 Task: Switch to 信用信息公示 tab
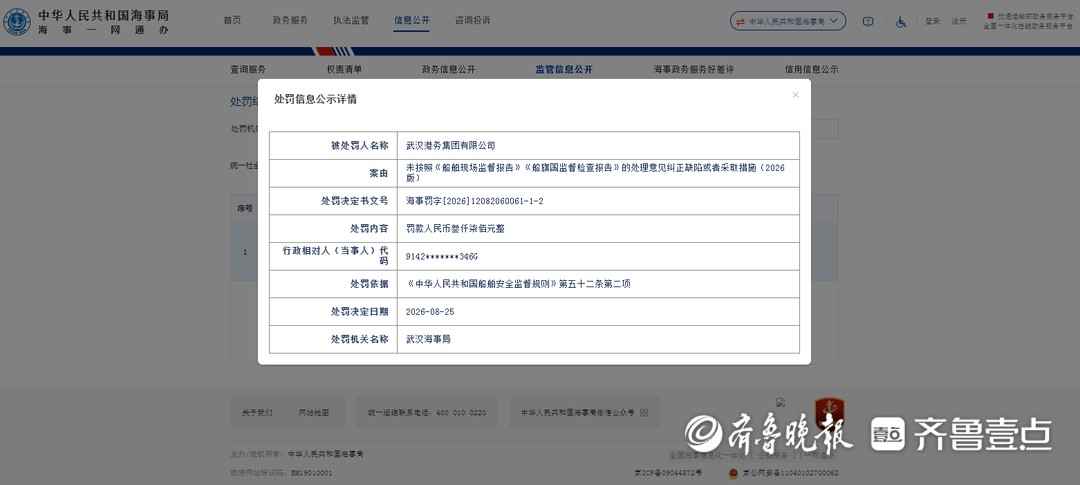[x=811, y=70]
